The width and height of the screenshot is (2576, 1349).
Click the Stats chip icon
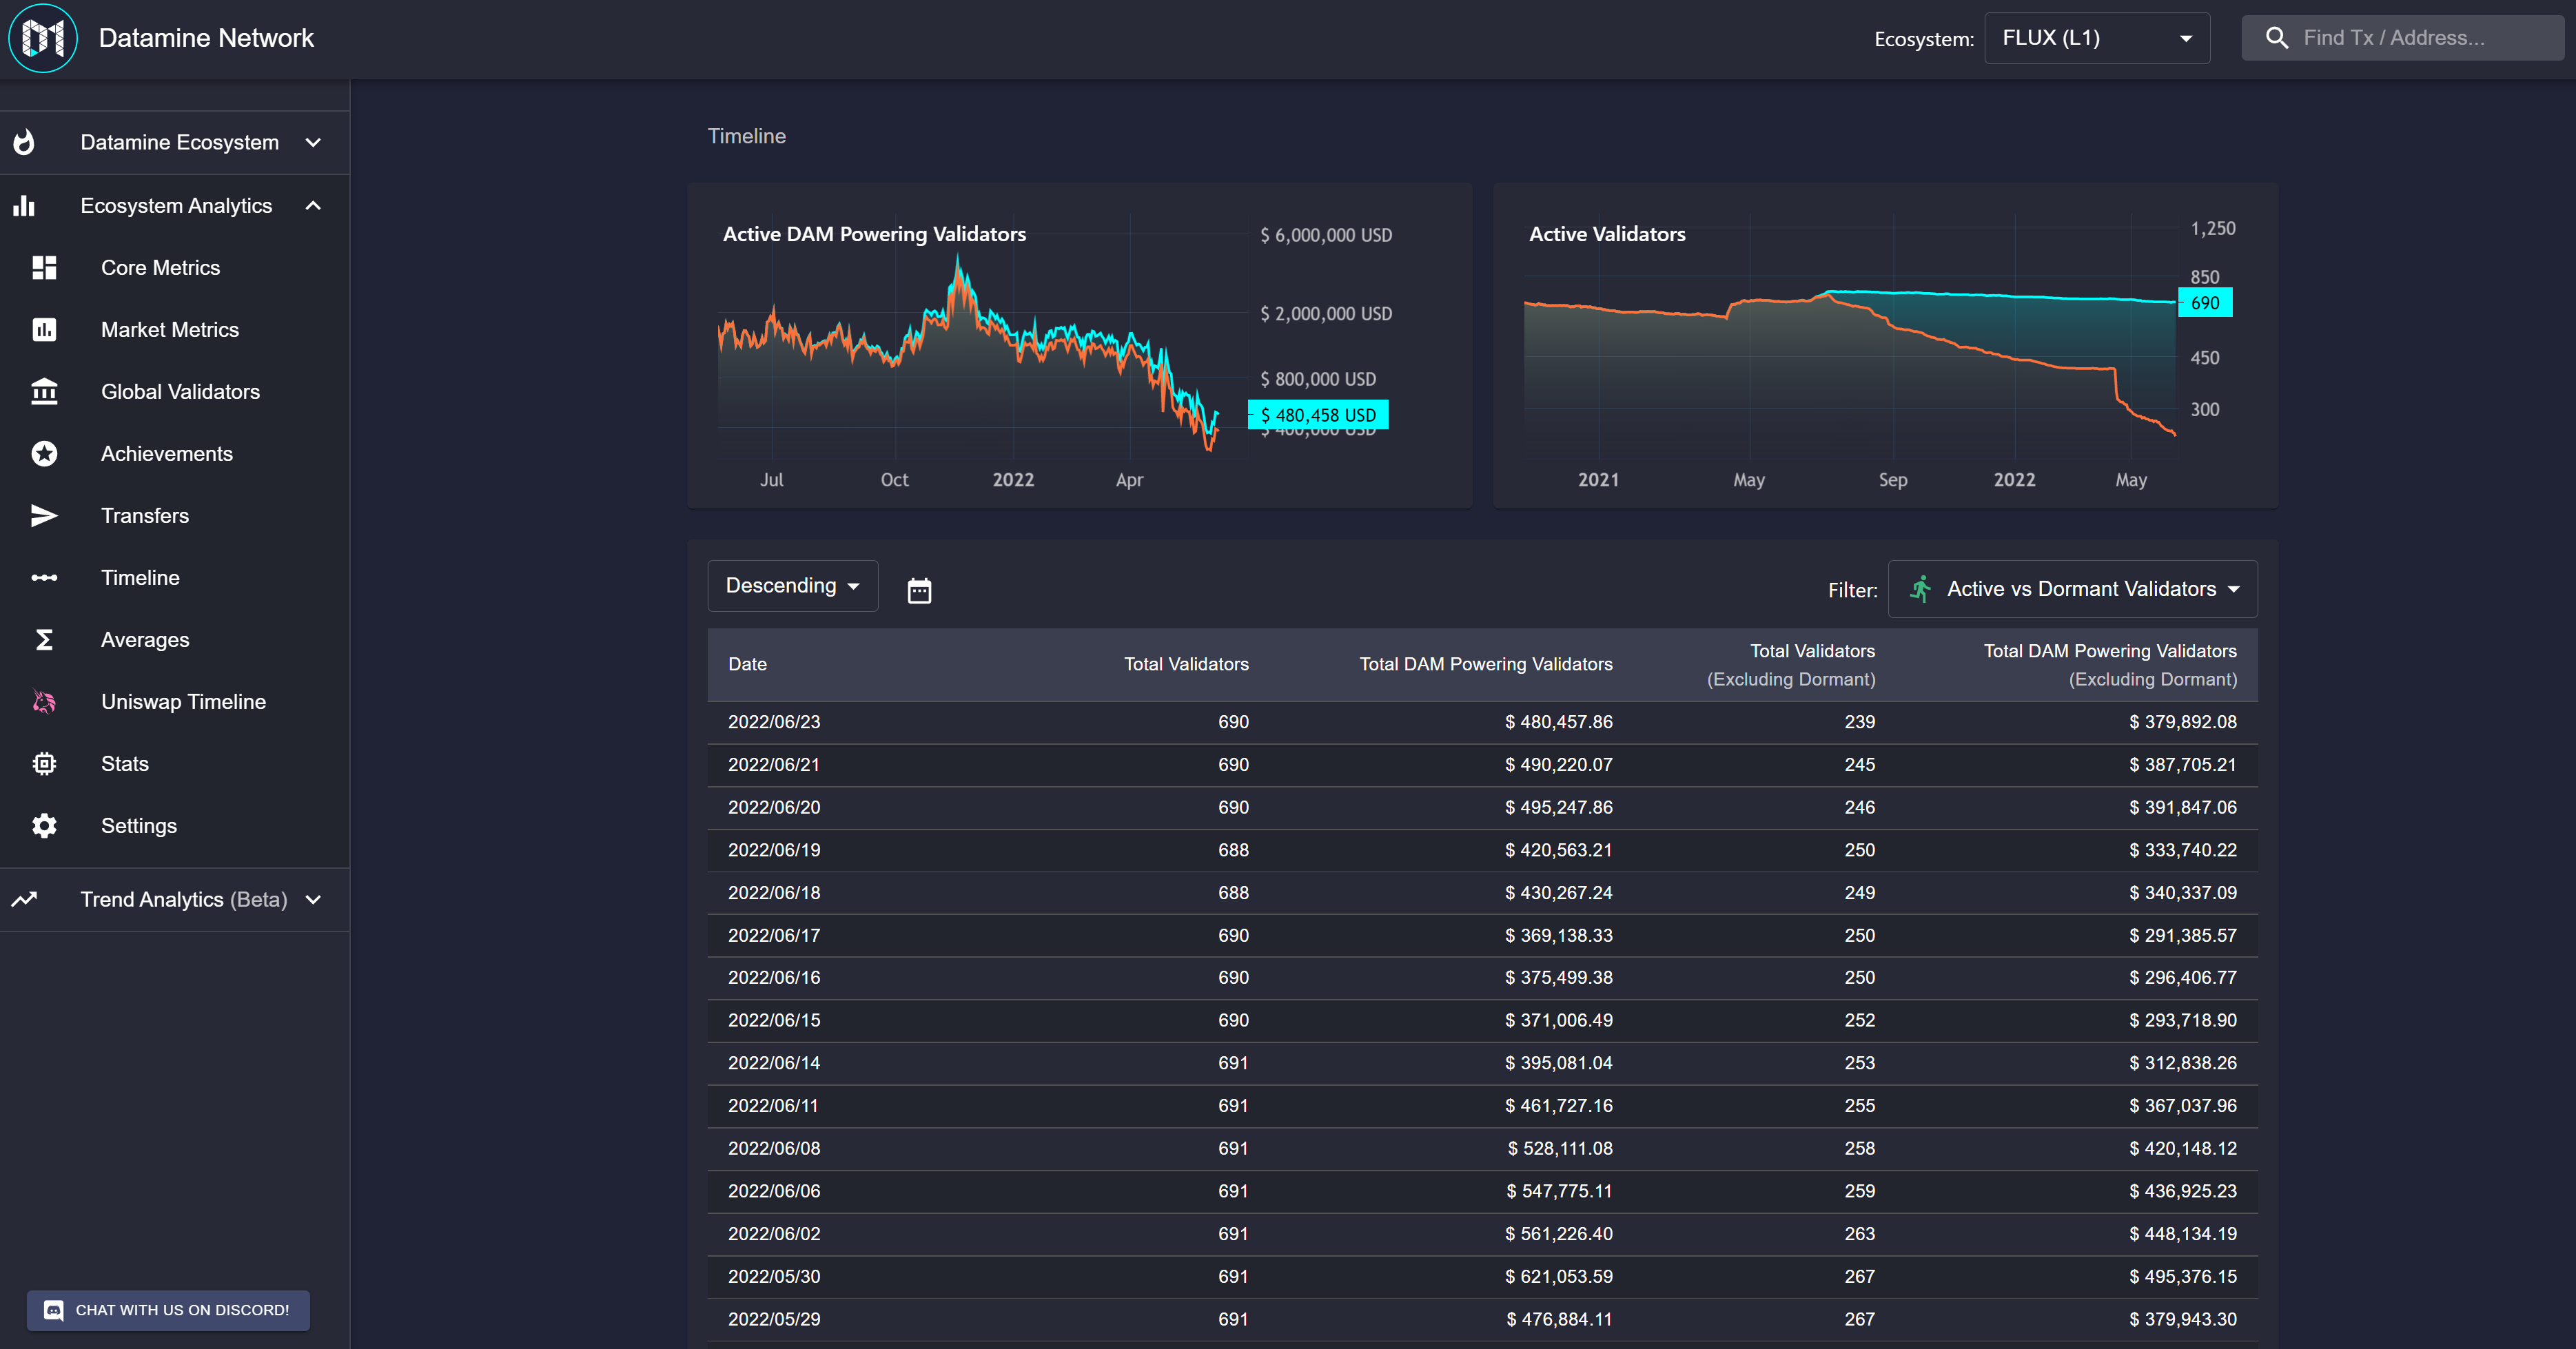coord(44,764)
